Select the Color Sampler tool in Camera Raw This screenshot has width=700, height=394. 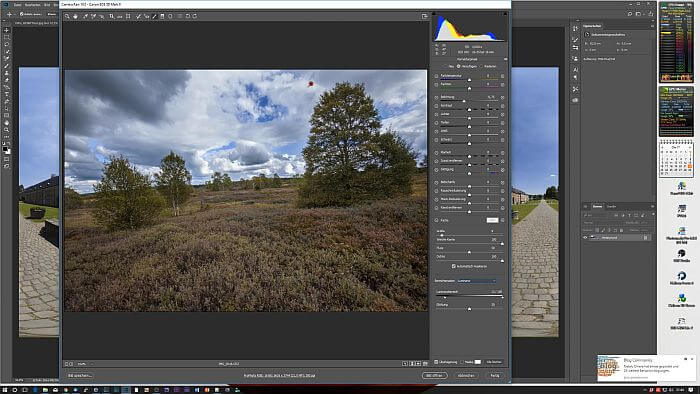tap(94, 16)
